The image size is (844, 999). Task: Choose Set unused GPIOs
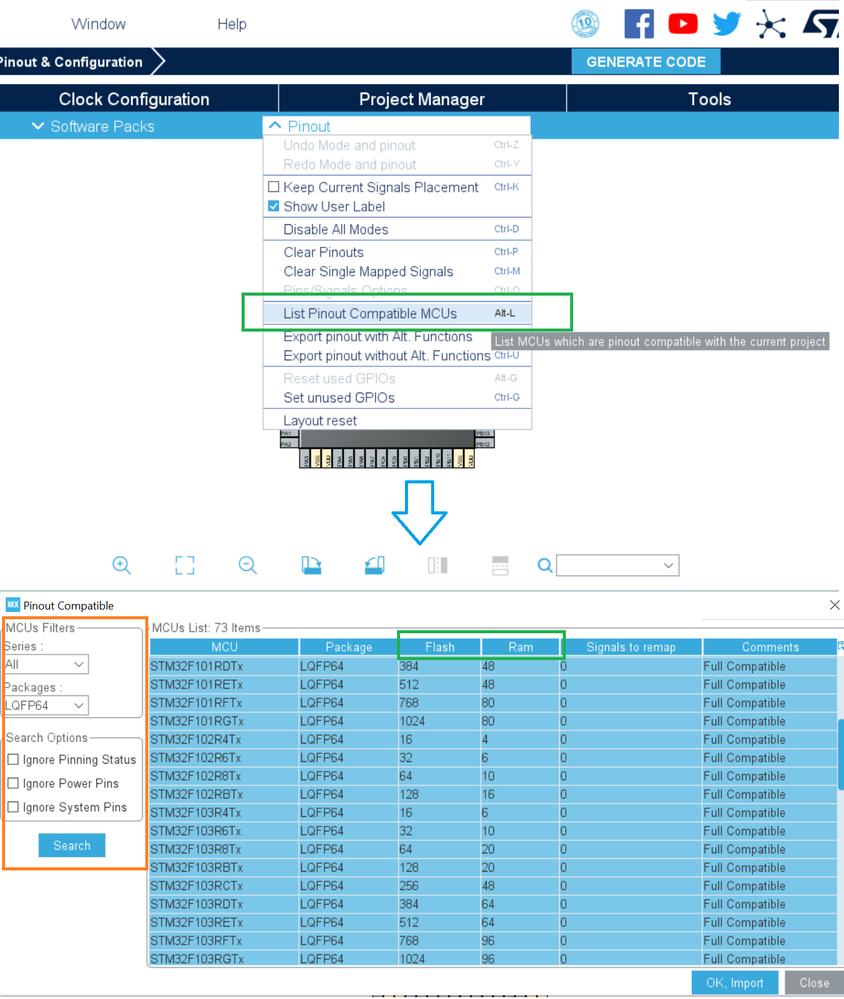(397, 398)
